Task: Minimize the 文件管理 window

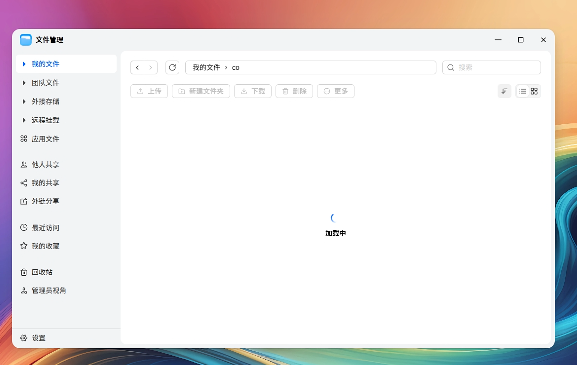Action: click(x=498, y=39)
